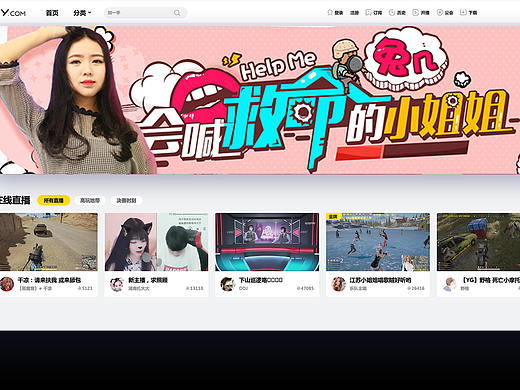Select the yellow 所有直播 filter tab
Image resolution: width=520 pixels, height=390 pixels.
pyautogui.click(x=53, y=200)
